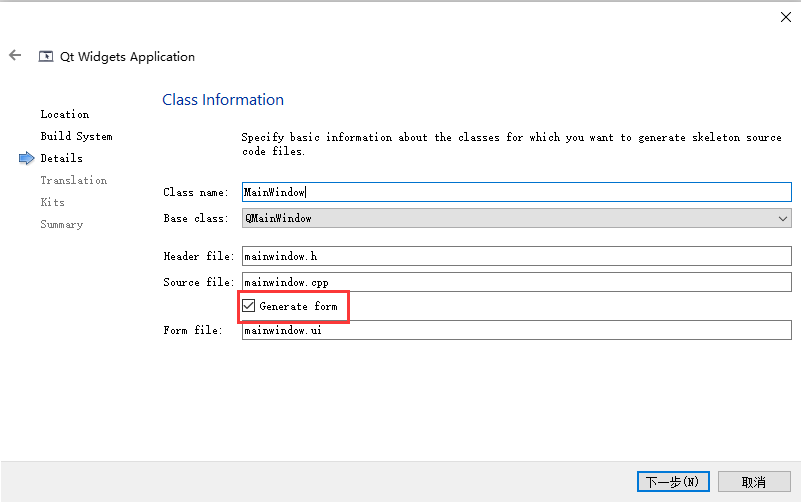Click the Qt Widgets Application title text
The height and width of the screenshot is (503, 801).
click(127, 57)
